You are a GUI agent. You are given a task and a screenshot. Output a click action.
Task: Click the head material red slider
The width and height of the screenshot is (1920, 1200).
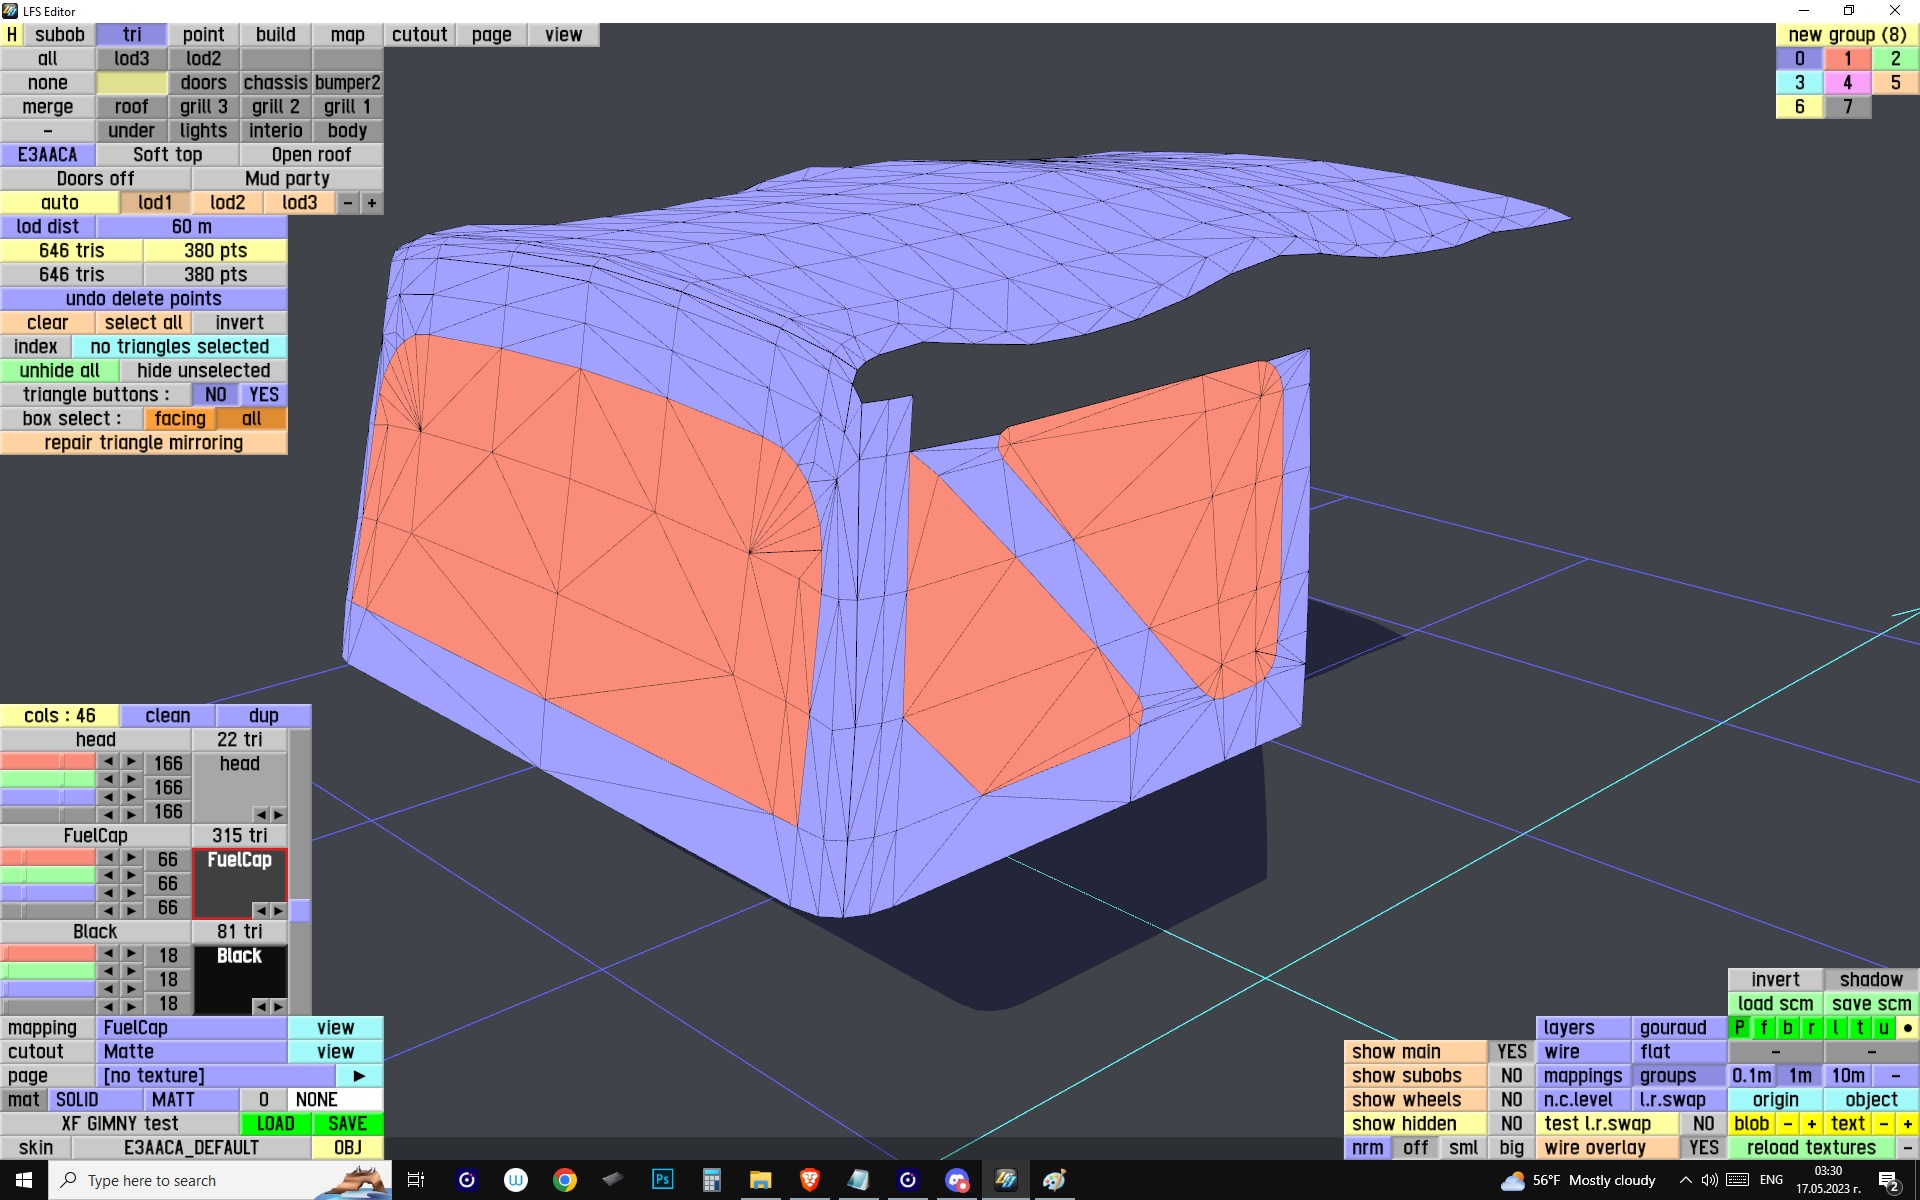pos(48,762)
